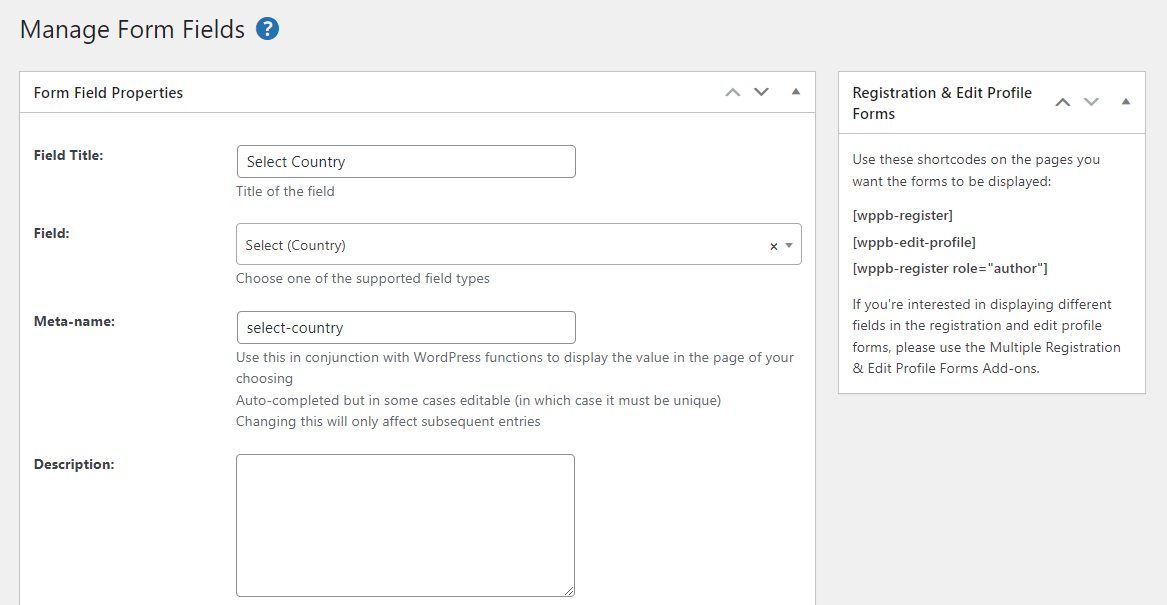Move Form Field Properties panel up
The width and height of the screenshot is (1167, 605).
(733, 92)
